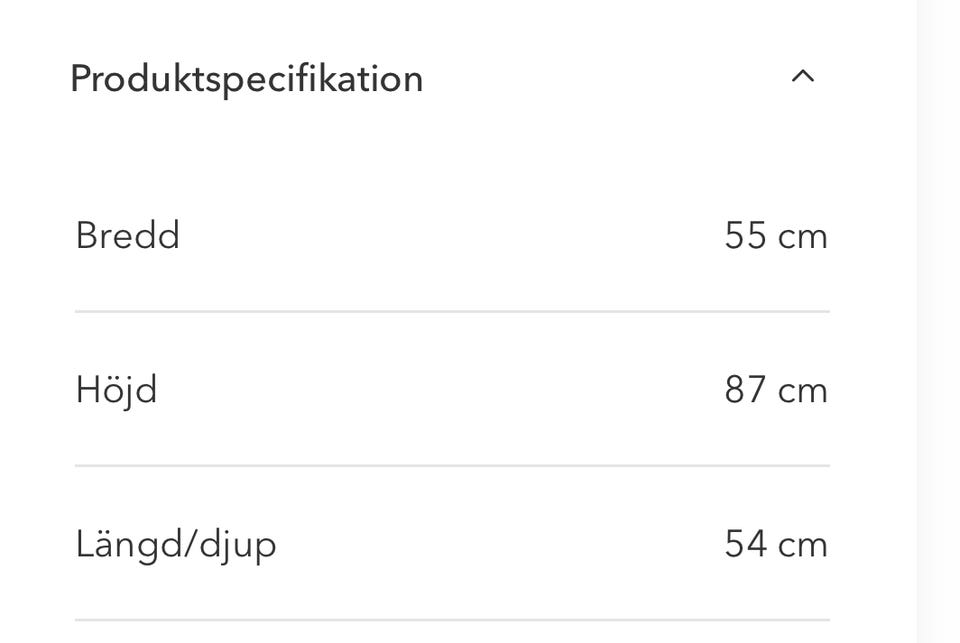This screenshot has height=643, width=960.
Task: Click the divider line below the Höjd row
Action: tap(452, 465)
